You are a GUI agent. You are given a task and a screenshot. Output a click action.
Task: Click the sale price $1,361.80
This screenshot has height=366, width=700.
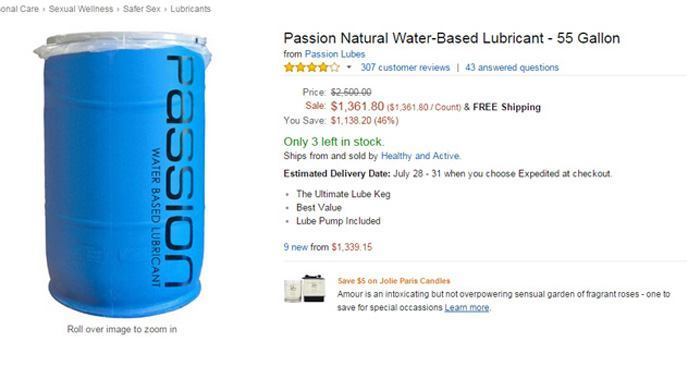357,106
